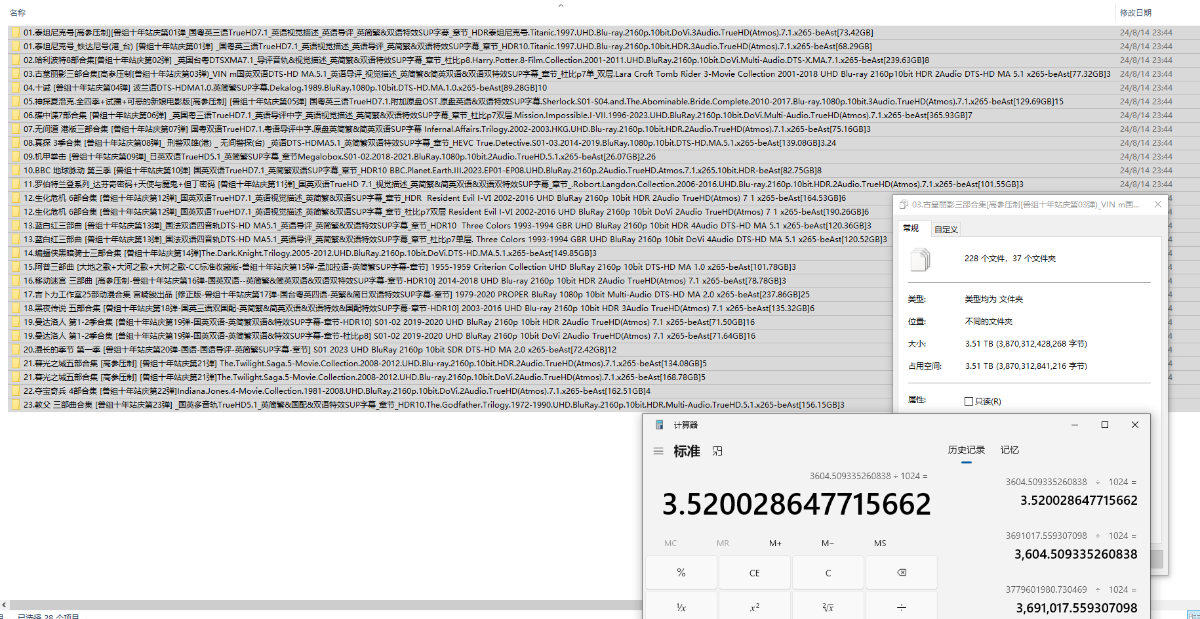Select the 历史记录 history tab
The image size is (1200, 619).
(x=966, y=450)
